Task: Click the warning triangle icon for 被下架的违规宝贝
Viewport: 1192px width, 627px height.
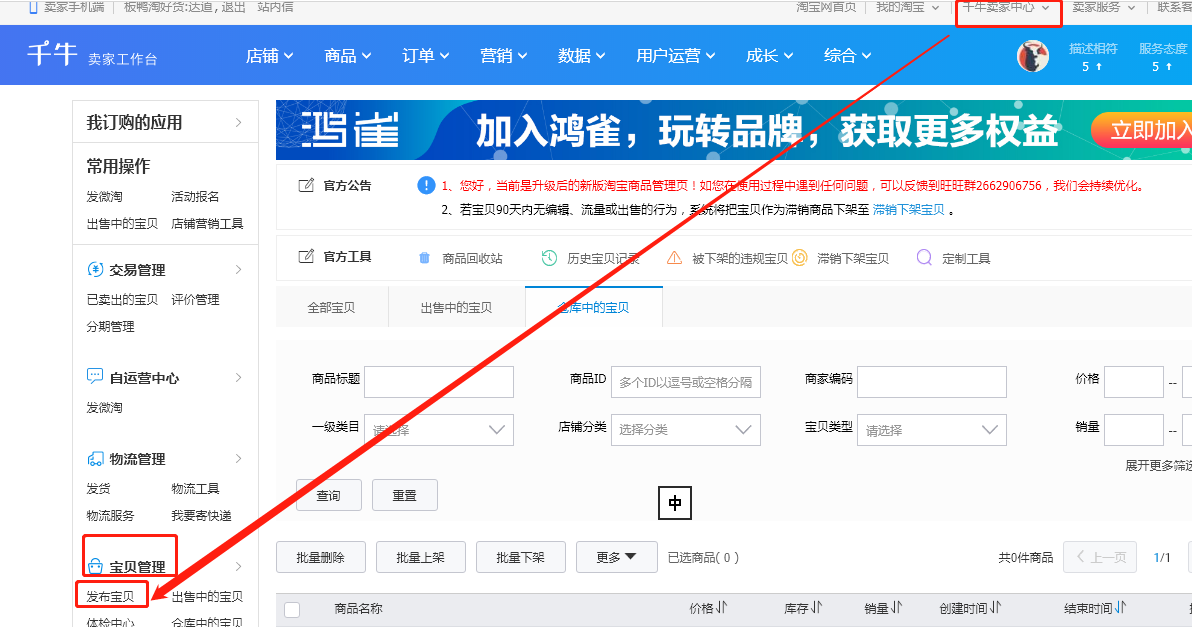Action: point(674,258)
